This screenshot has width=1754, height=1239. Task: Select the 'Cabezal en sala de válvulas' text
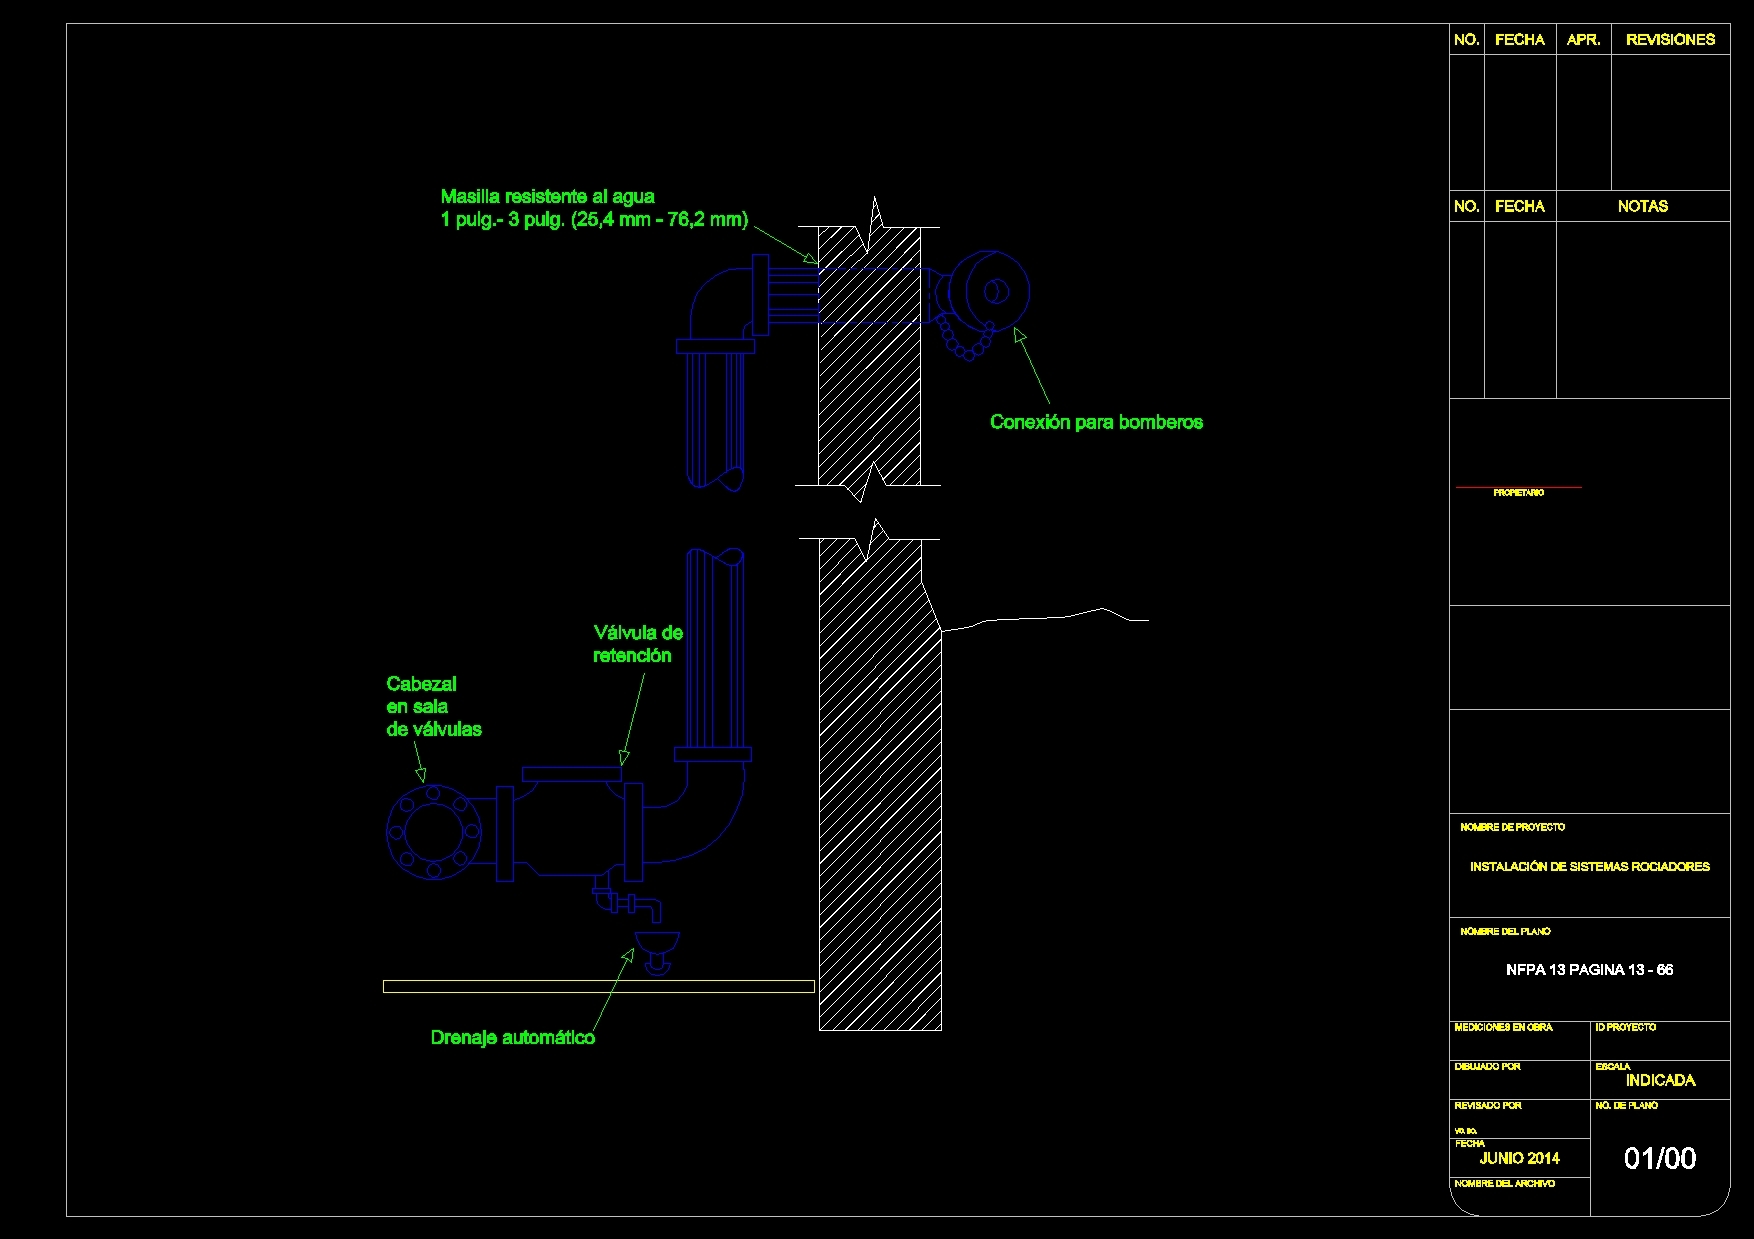pos(434,707)
